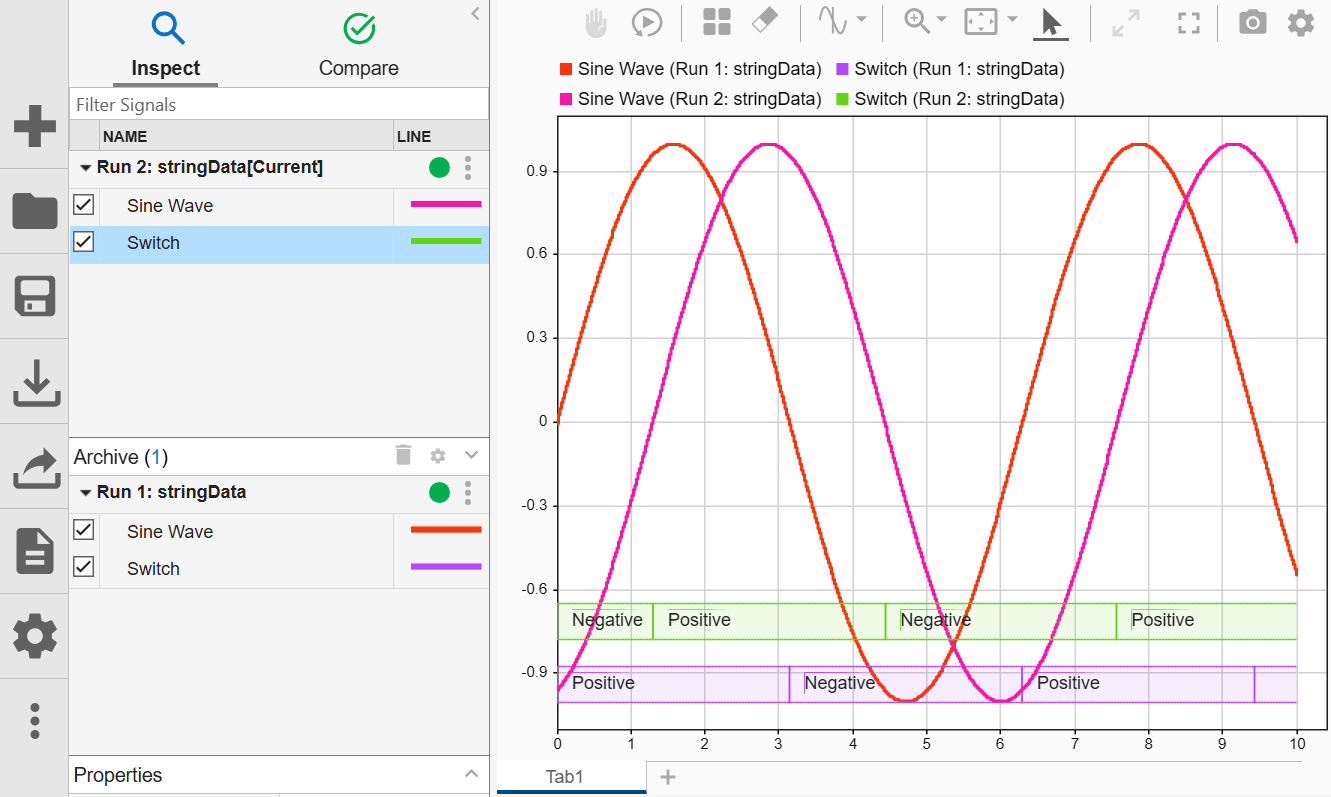Screen dimensions: 1331x797
Task: Select the Zoom magnifier tool
Action: click(x=916, y=22)
